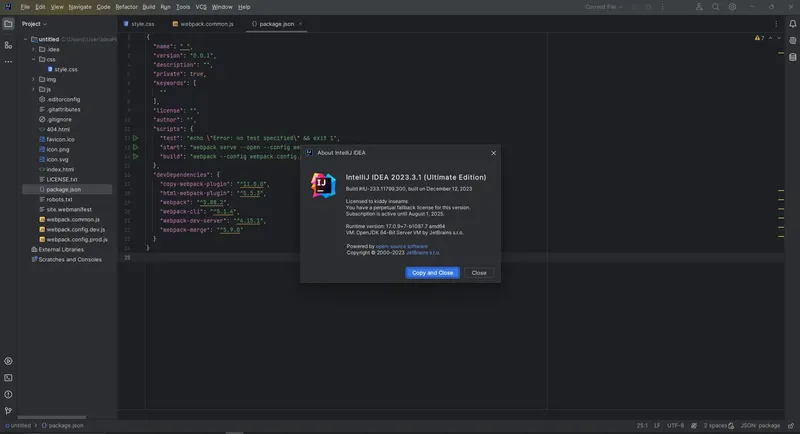Run the "test" script gutter icon
The width and height of the screenshot is (800, 434).
click(135, 138)
